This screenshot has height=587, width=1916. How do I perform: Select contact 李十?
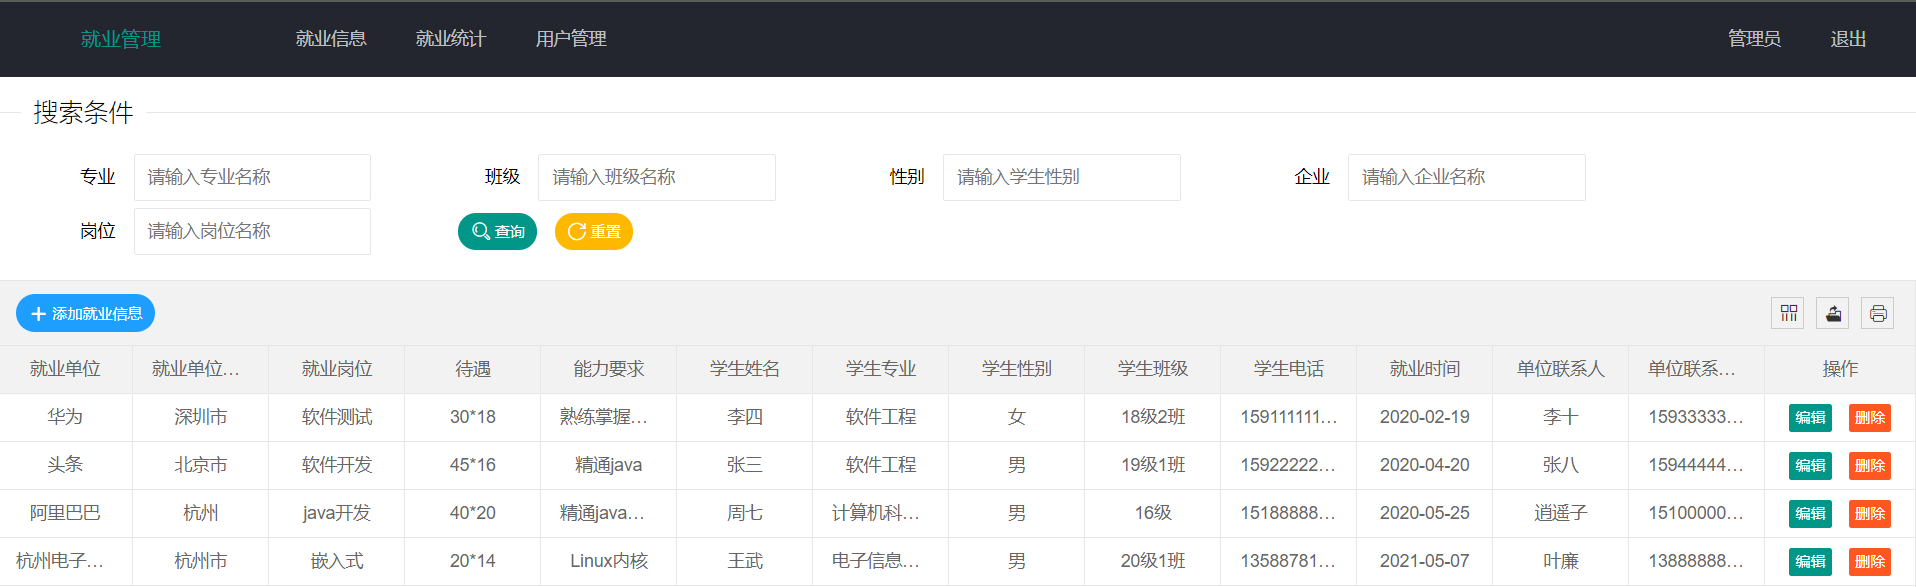(x=1561, y=417)
